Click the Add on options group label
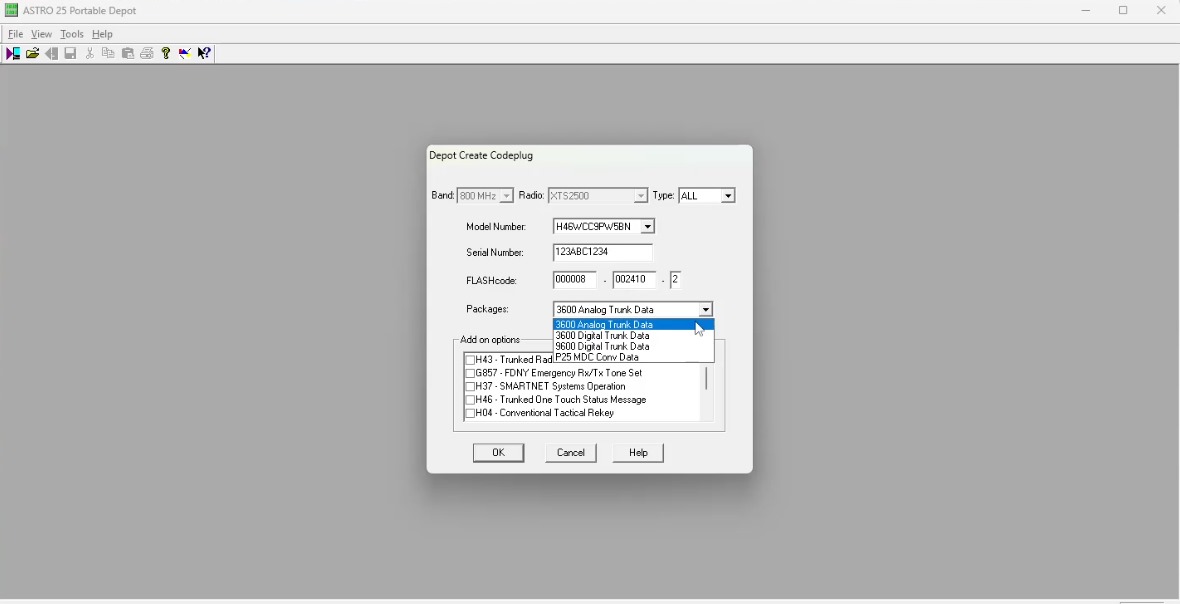This screenshot has height=604, width=1180. click(490, 340)
